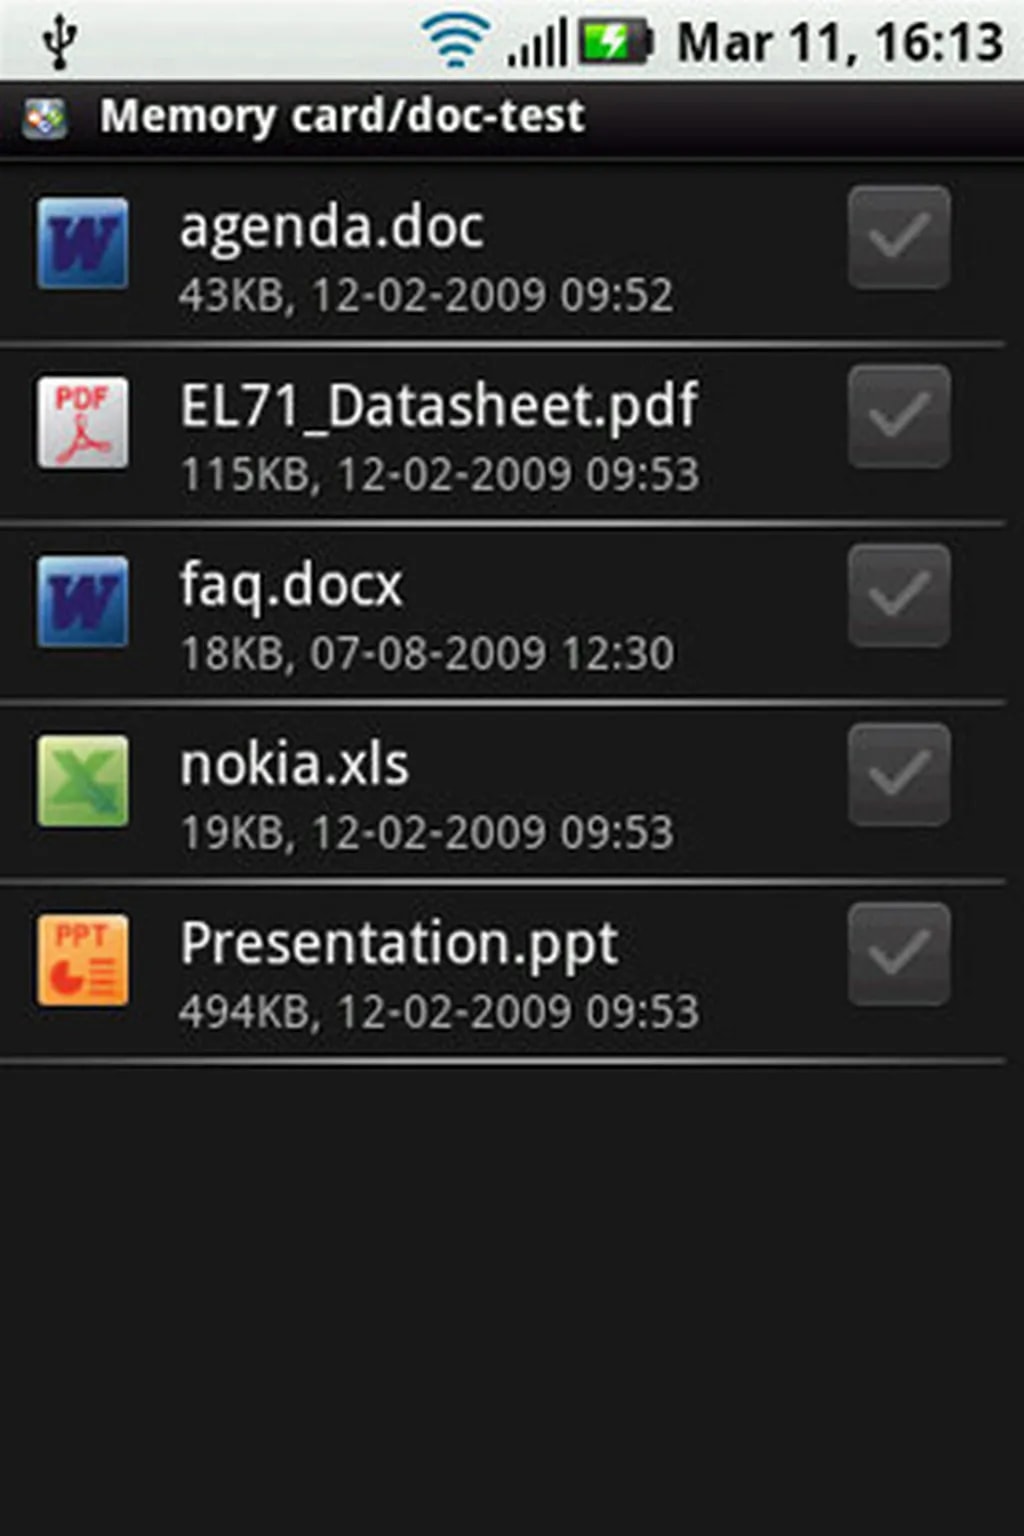This screenshot has height=1536, width=1024.
Task: Click the PDF icon for EL71_Datasheet.pdf
Action: tap(83, 422)
